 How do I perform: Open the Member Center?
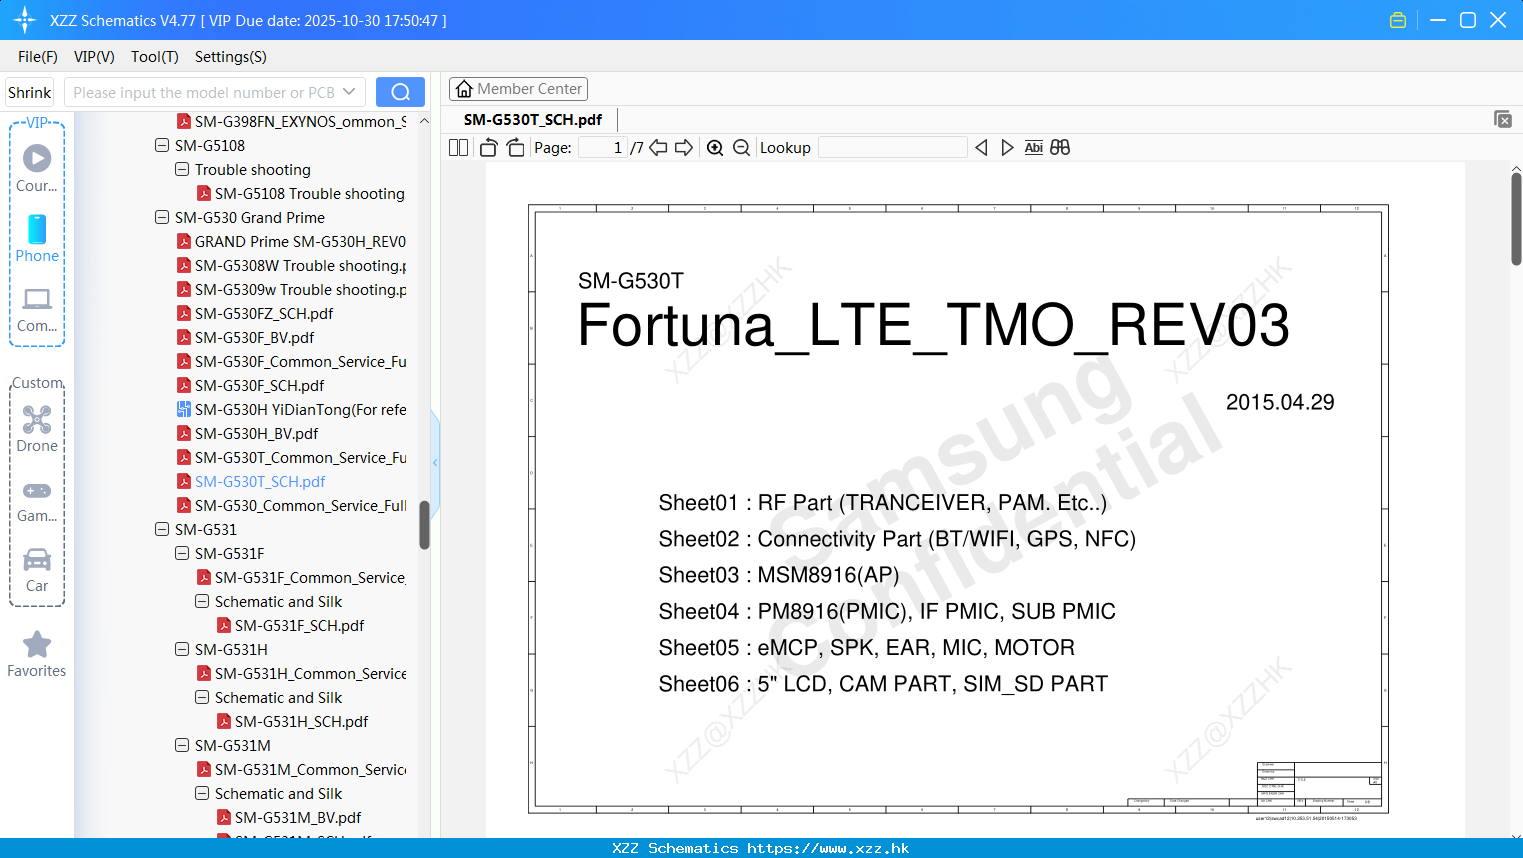click(x=518, y=89)
